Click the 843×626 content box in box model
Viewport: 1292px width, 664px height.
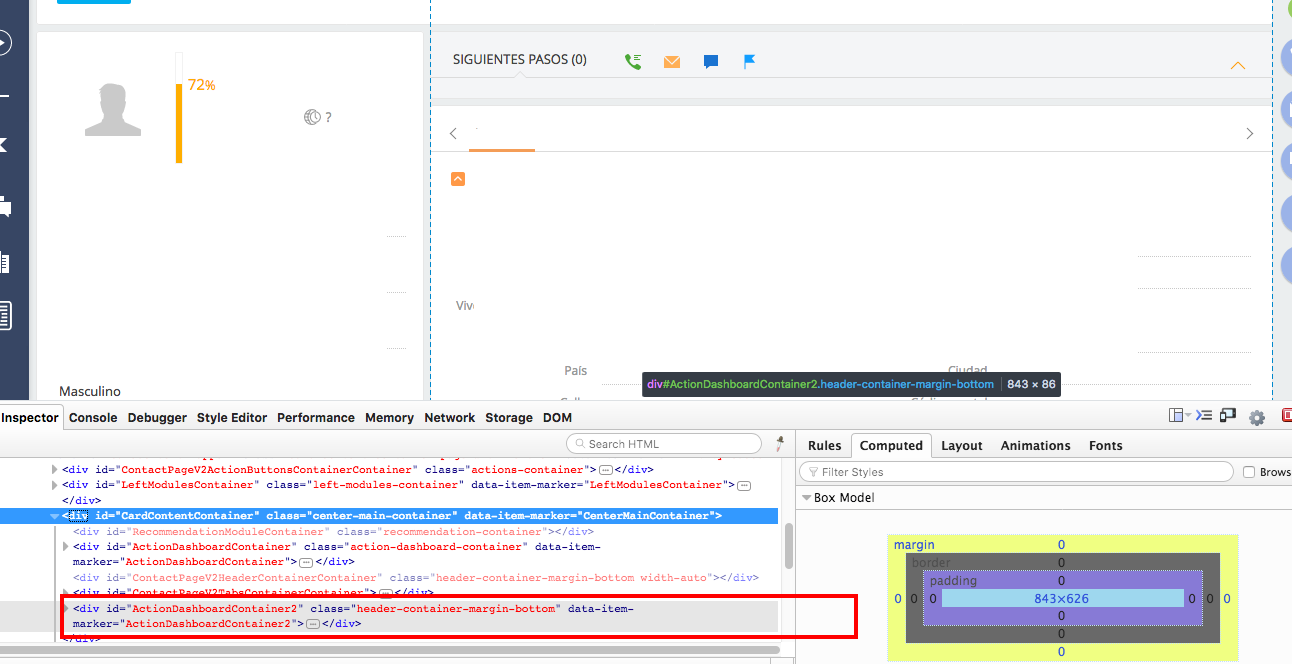(1061, 598)
